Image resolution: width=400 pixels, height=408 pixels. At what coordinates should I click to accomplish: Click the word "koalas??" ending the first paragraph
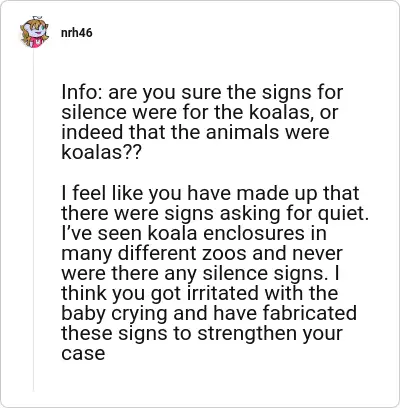(x=101, y=153)
